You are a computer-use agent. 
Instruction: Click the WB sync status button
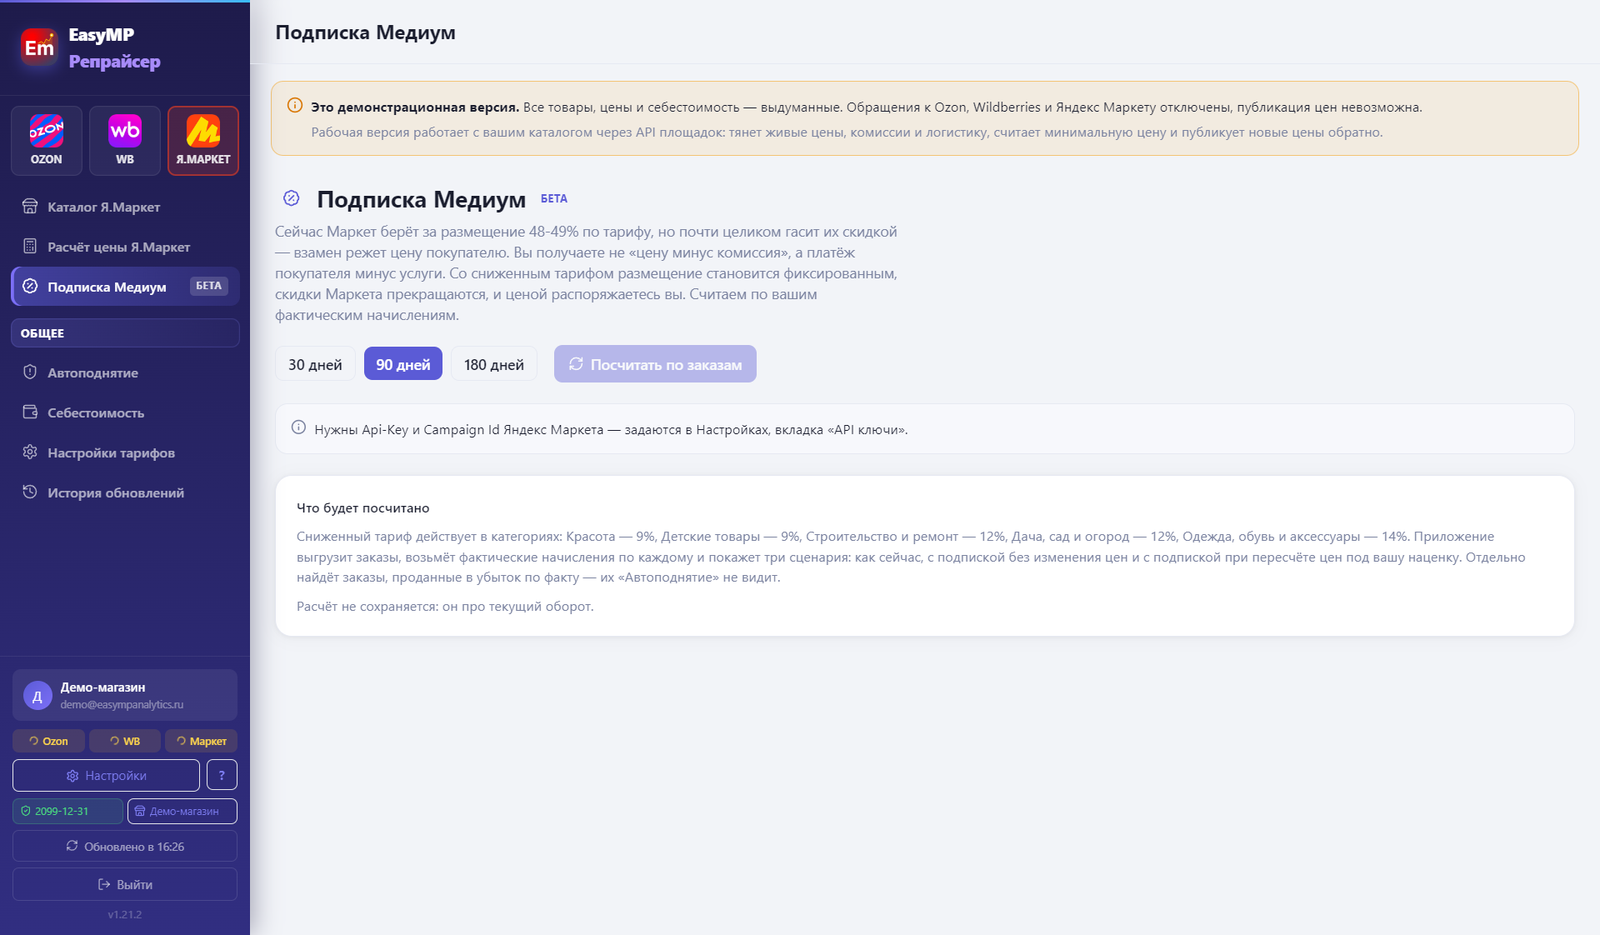click(125, 741)
